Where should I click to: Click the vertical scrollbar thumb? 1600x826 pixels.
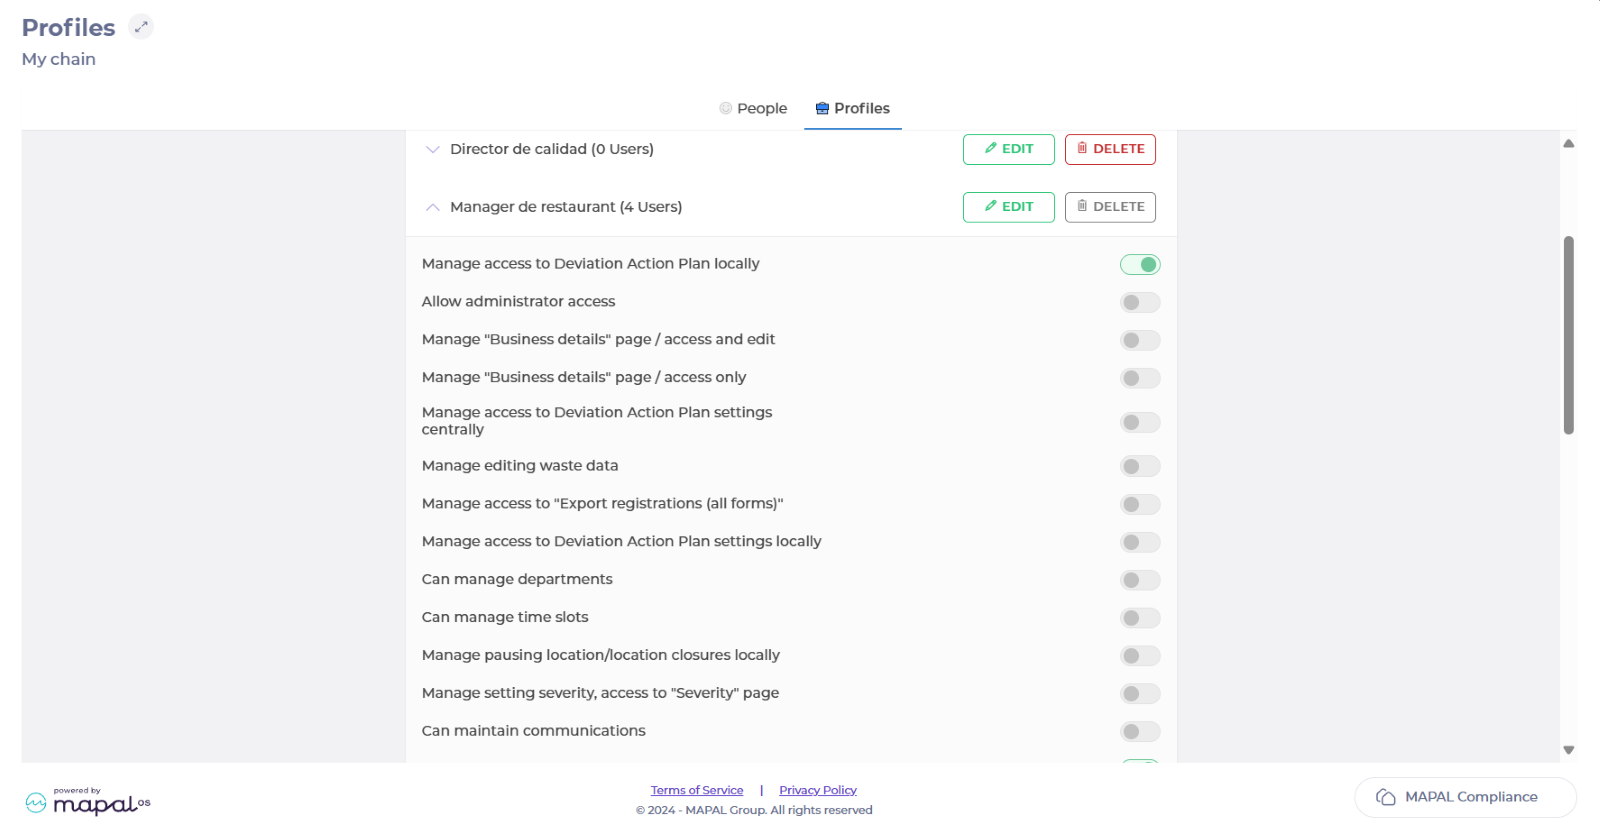coord(1569,335)
